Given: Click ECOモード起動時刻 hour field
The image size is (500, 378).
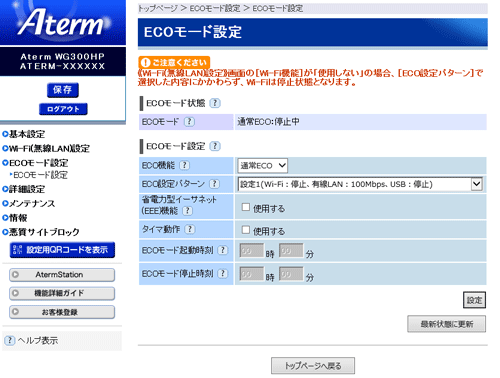Looking at the screenshot, I should (x=252, y=251).
